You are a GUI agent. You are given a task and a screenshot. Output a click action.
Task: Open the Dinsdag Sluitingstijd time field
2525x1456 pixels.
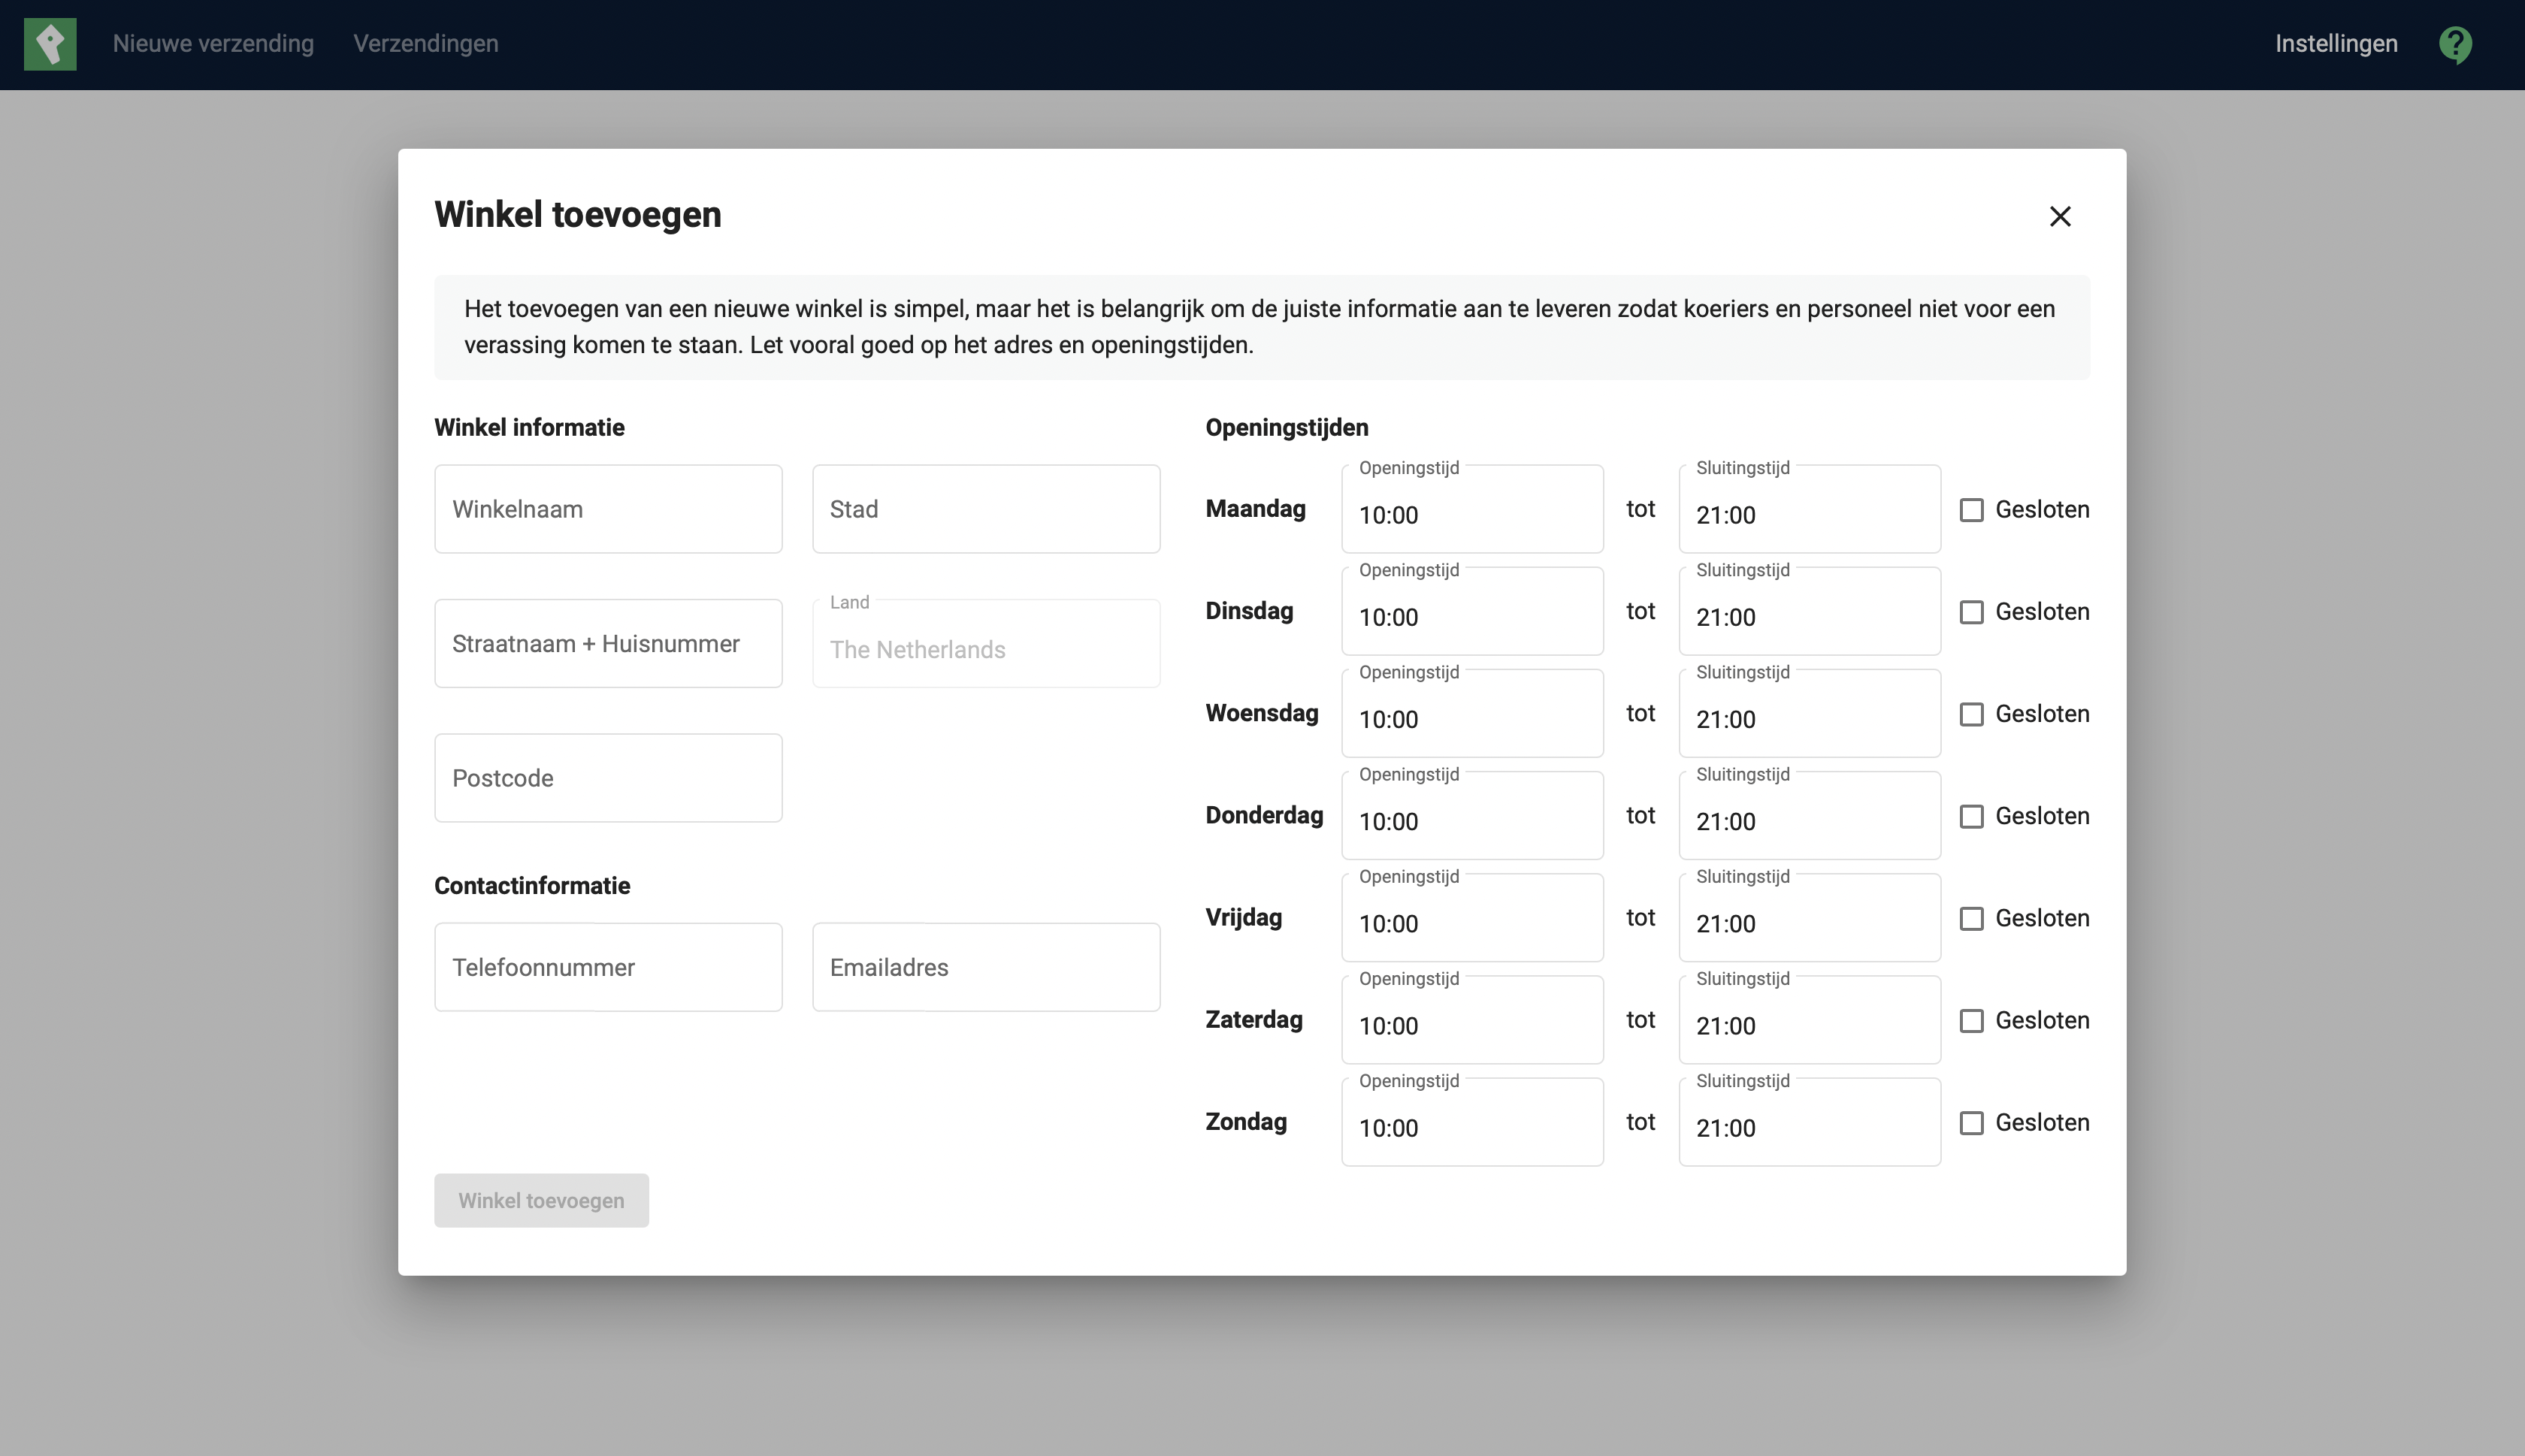pyautogui.click(x=1808, y=616)
